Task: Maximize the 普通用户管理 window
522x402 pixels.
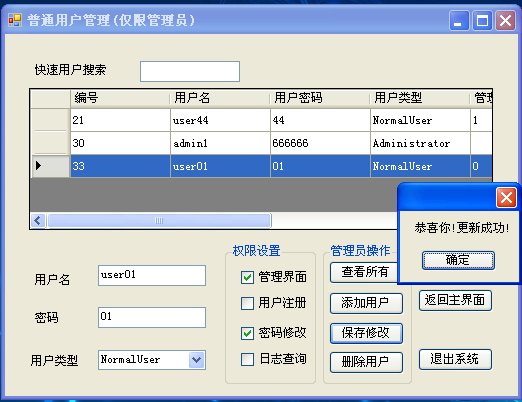Action: click(x=482, y=21)
